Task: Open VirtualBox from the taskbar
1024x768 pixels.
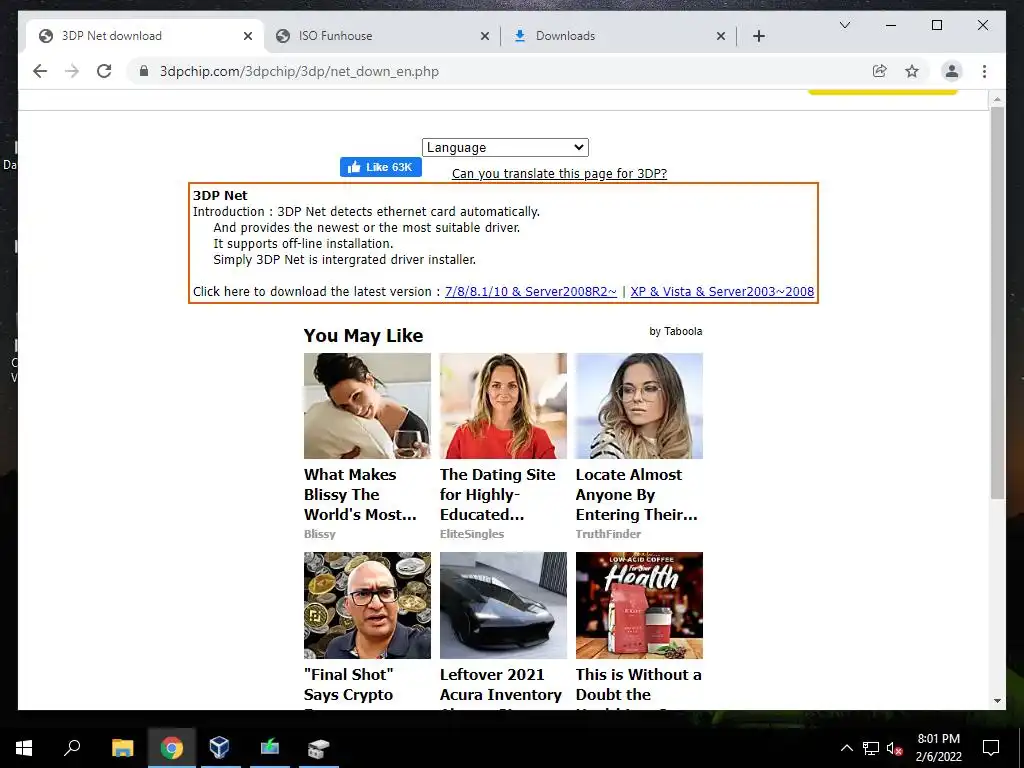Action: coord(219,748)
